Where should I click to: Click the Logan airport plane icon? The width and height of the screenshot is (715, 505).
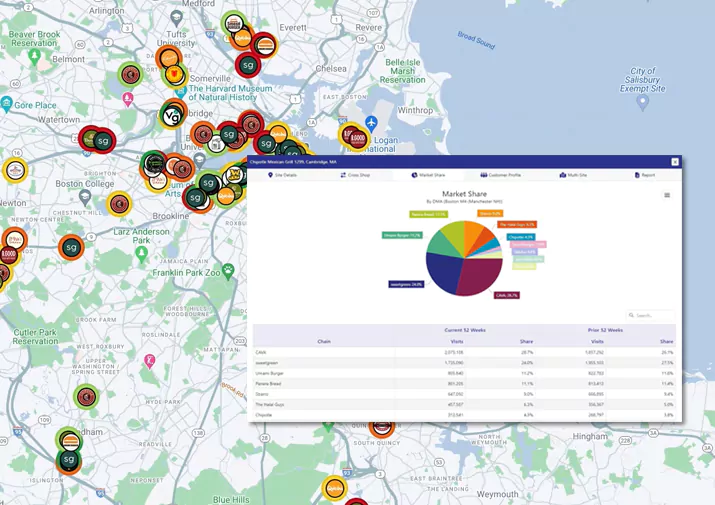[x=372, y=123]
